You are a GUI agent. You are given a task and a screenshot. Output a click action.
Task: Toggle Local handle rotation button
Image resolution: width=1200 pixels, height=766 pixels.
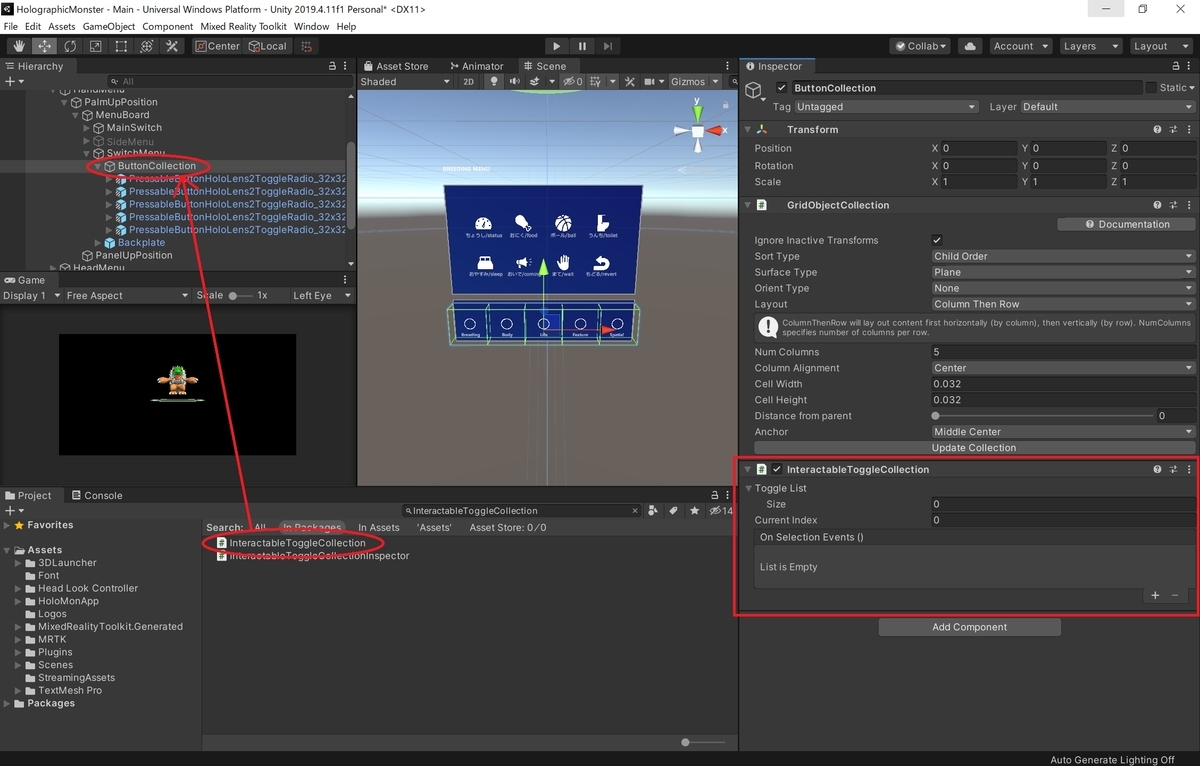[x=266, y=46]
